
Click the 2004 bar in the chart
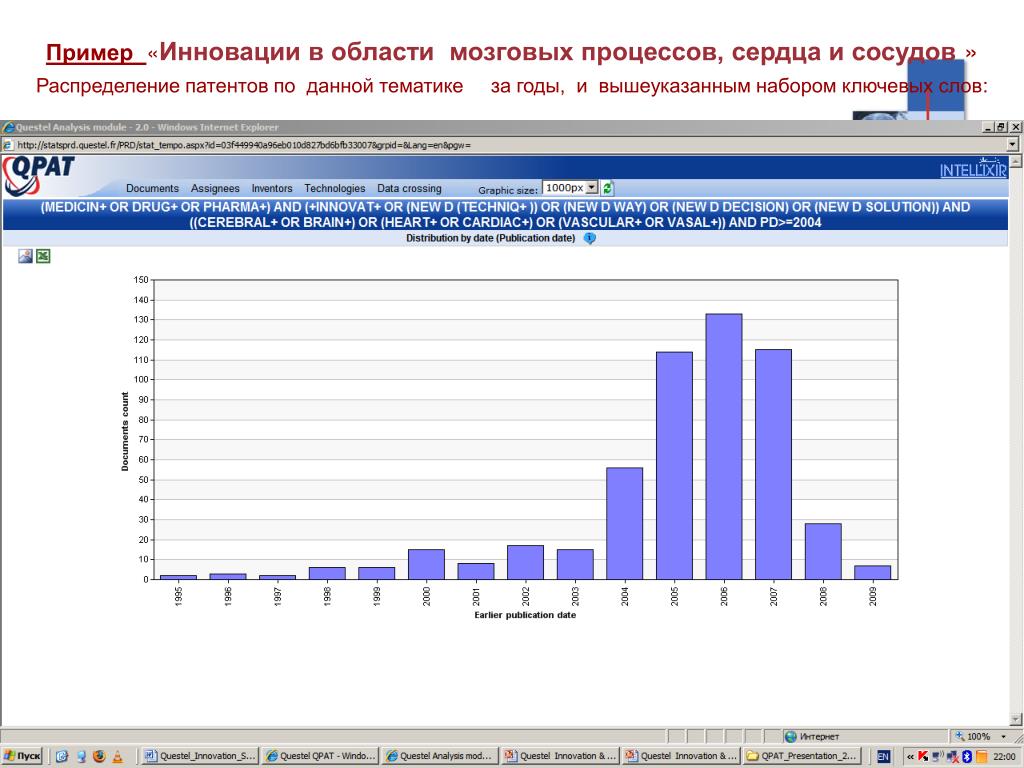click(x=624, y=523)
